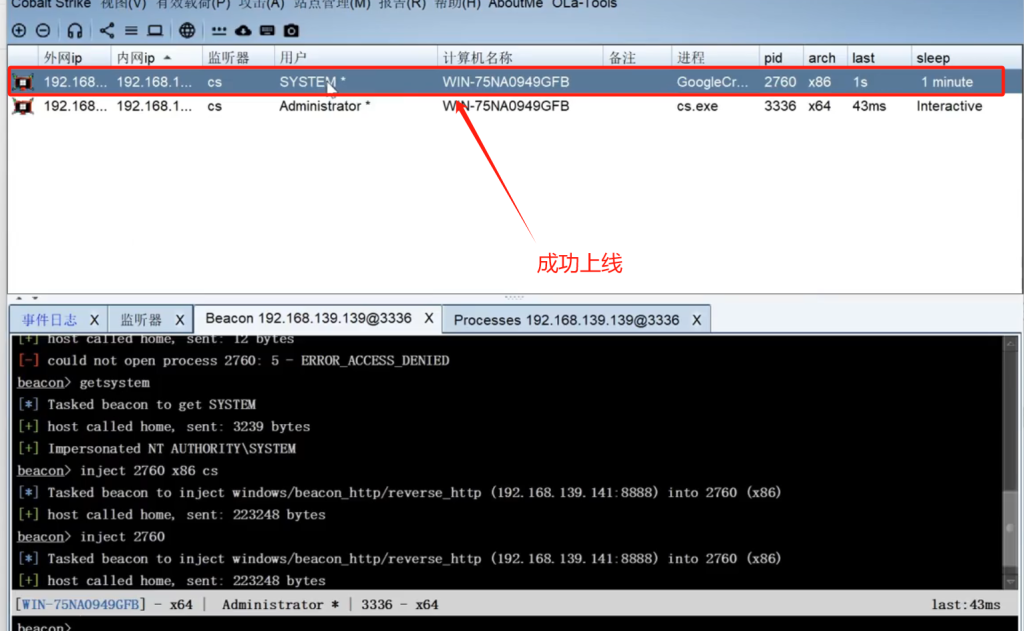The width and height of the screenshot is (1024, 631).
Task: Sort sessions by 外网ip column
Action: [74, 57]
